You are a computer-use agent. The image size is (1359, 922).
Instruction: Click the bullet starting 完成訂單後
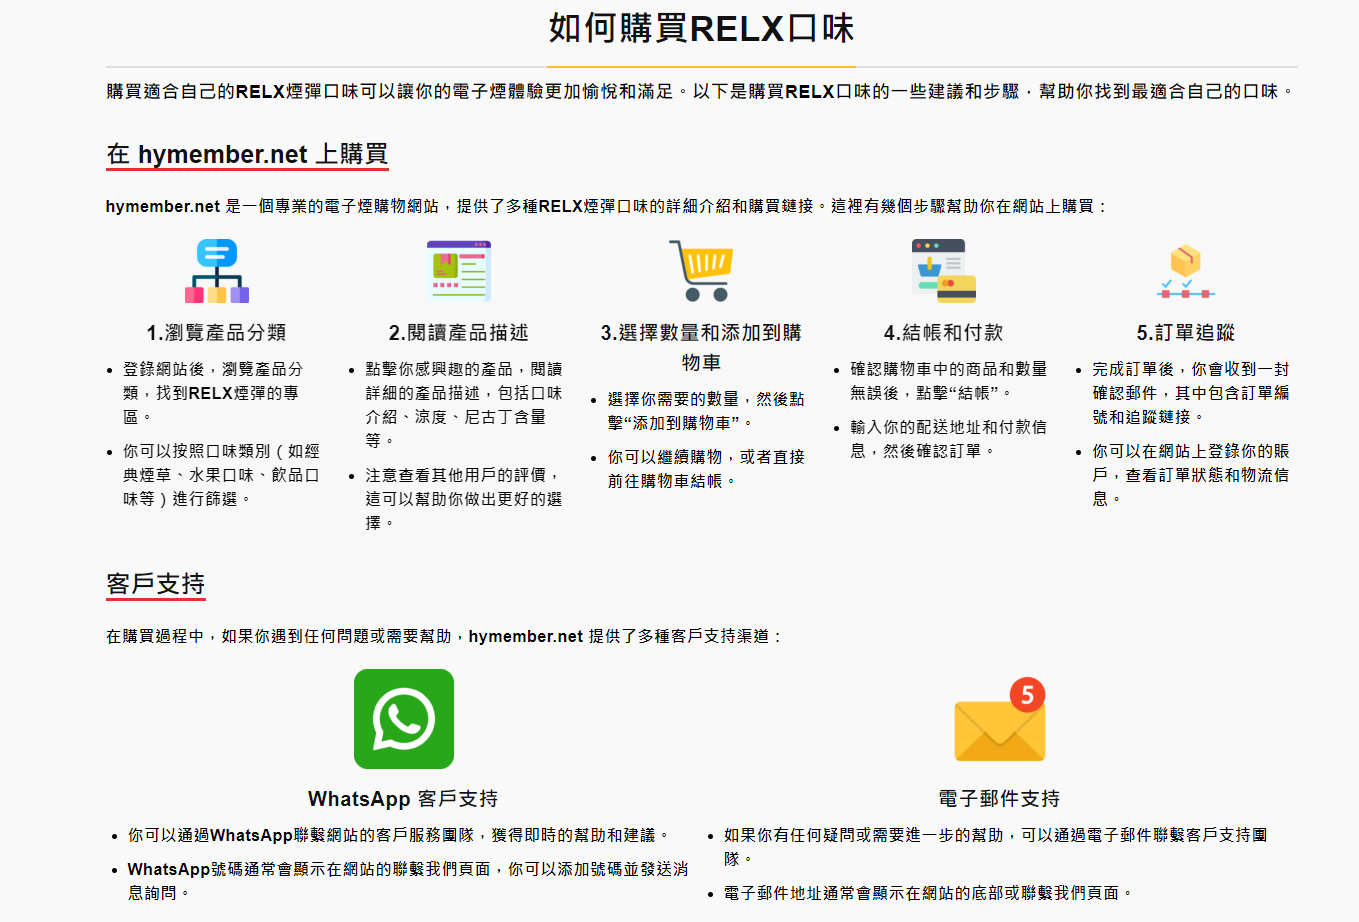point(1191,393)
